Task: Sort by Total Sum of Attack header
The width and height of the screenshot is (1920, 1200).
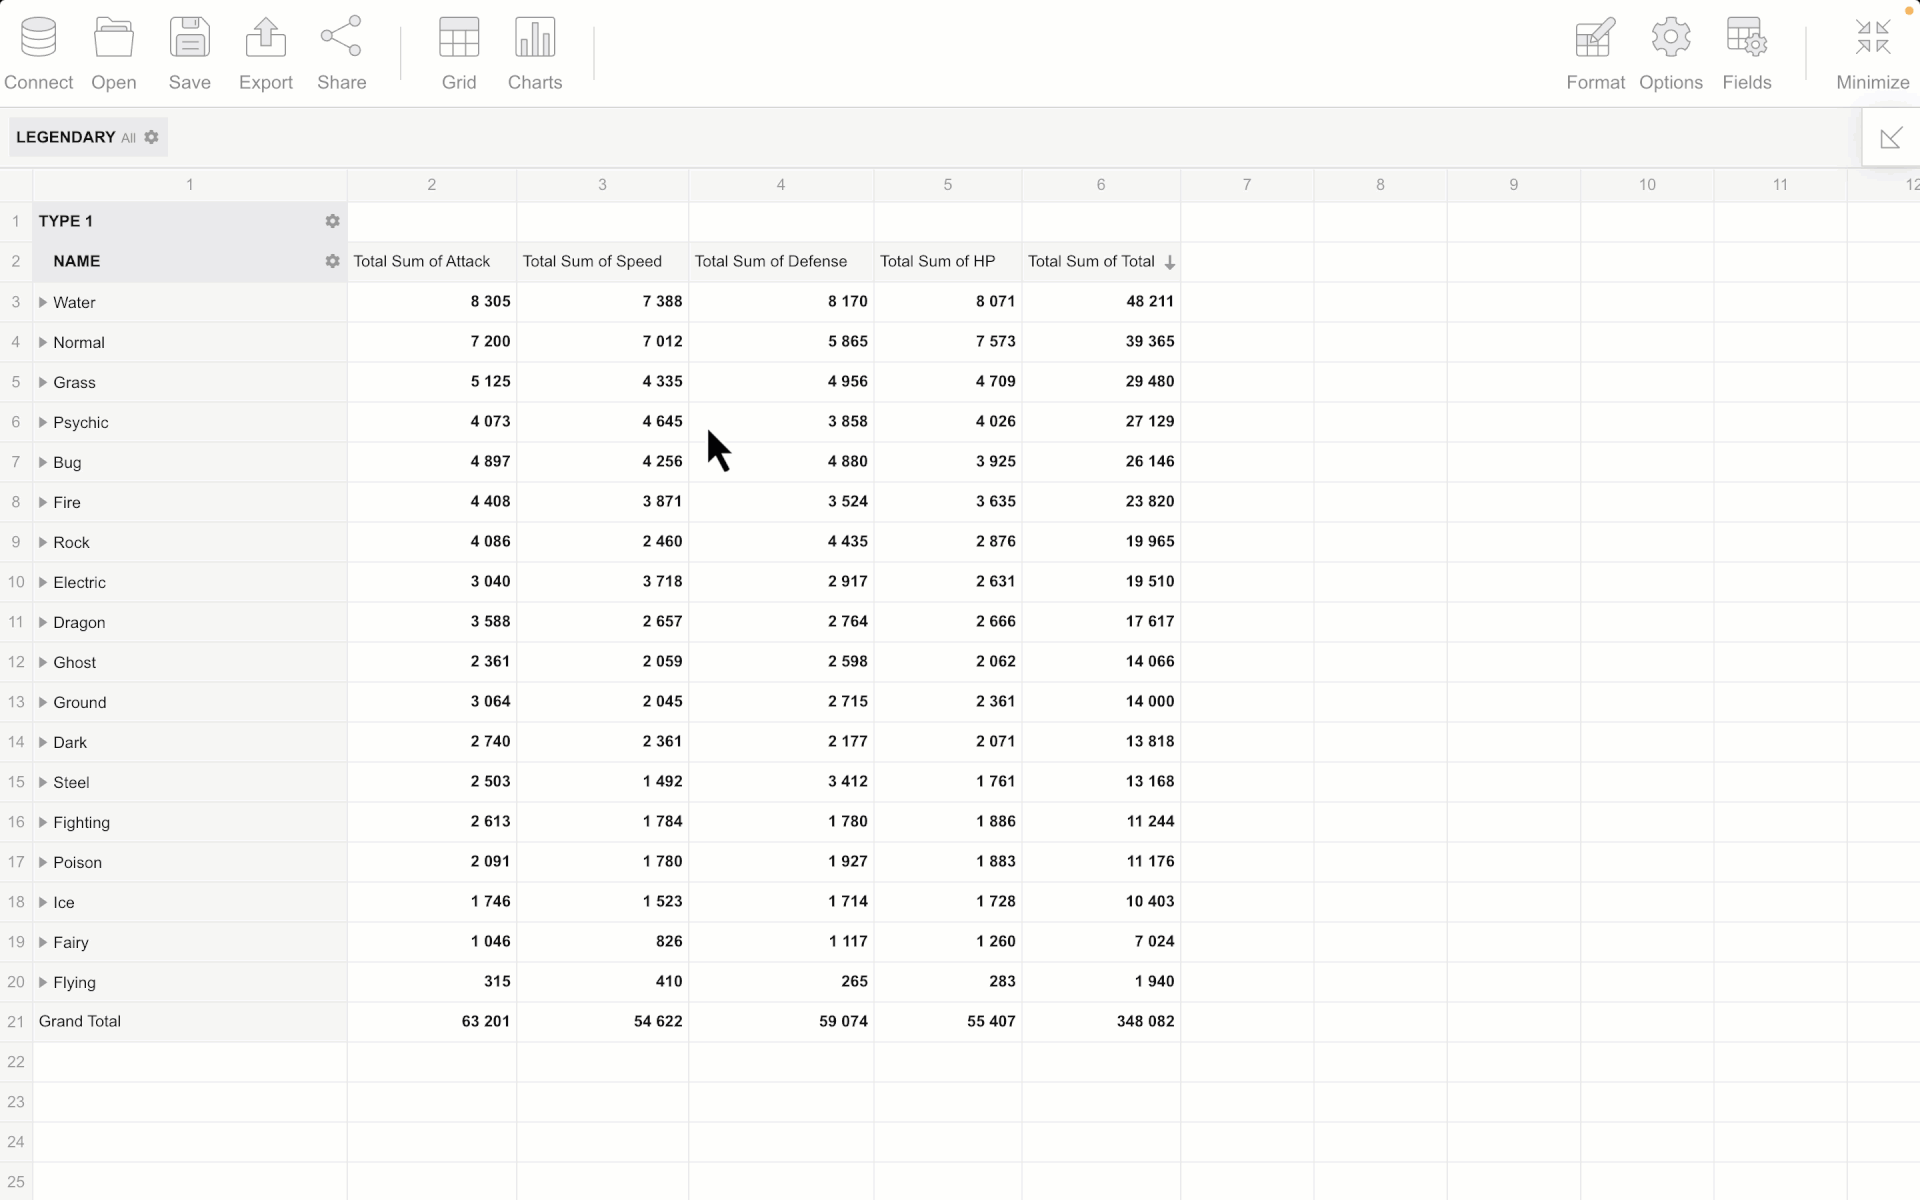Action: pos(432,261)
